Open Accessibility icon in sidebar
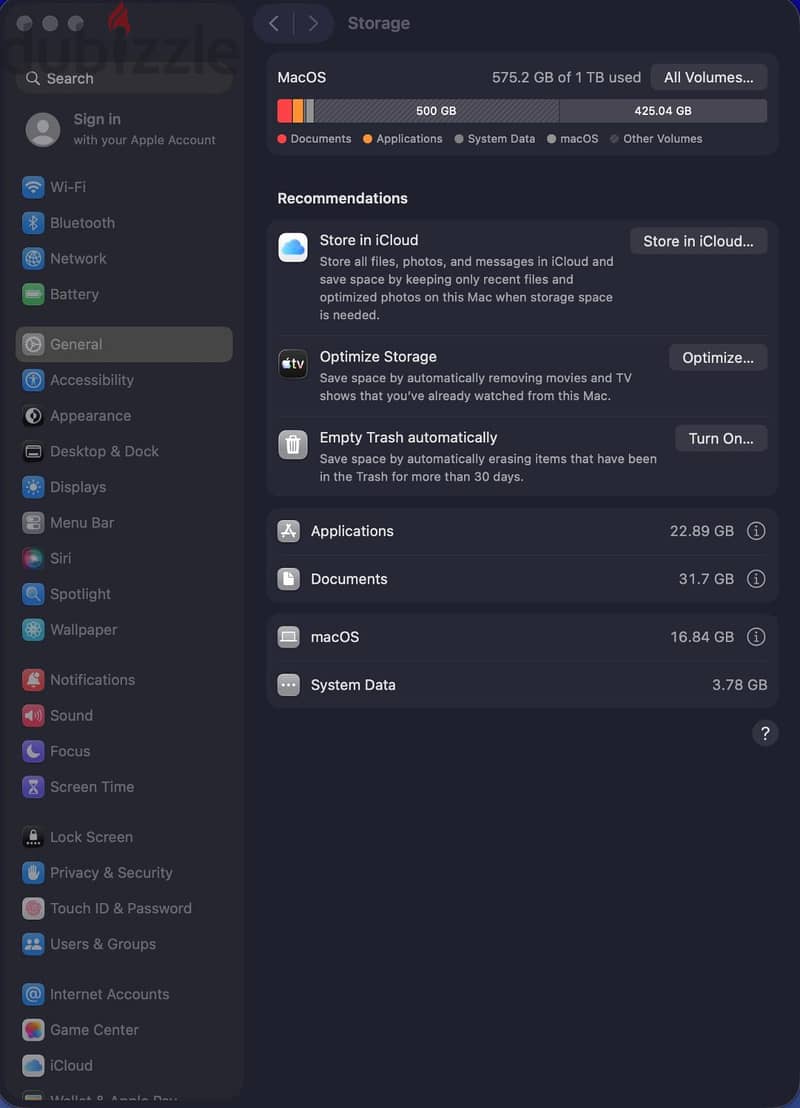Screen dimensions: 800x1108 pyautogui.click(x=33, y=380)
